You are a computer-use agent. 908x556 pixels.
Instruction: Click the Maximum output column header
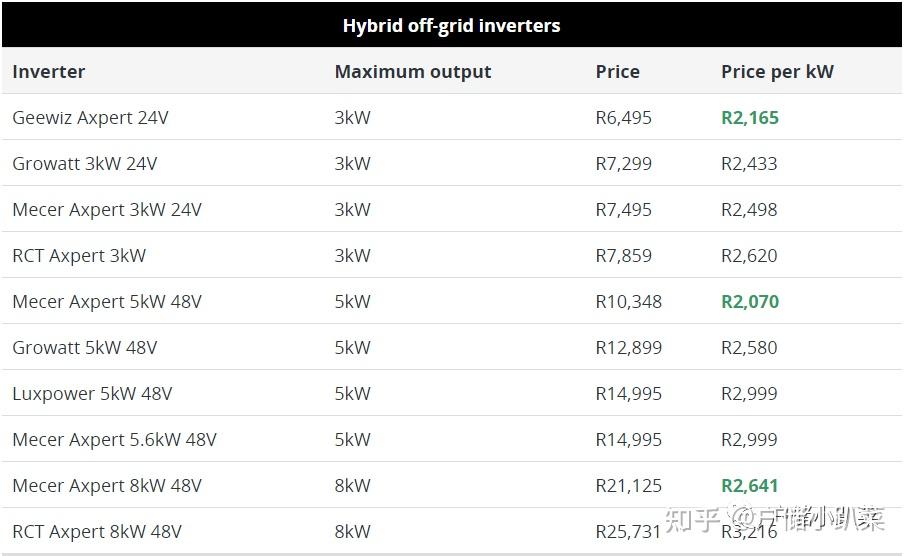[413, 71]
